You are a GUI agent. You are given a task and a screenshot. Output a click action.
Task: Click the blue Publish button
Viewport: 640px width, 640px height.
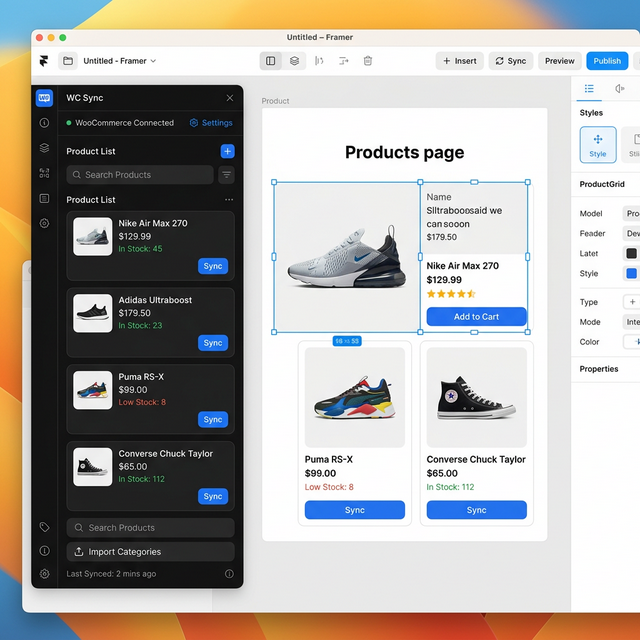[x=607, y=61]
